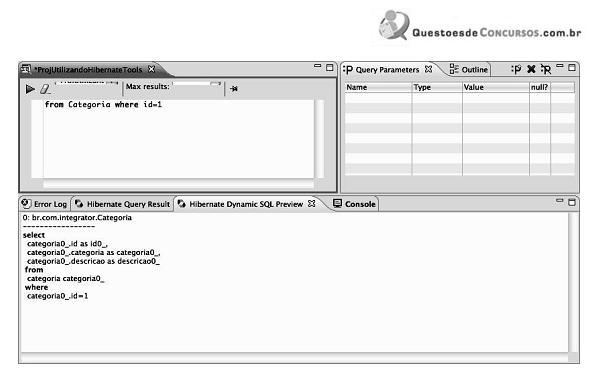Image resolution: width=592 pixels, height=369 pixels.
Task: Click the 'from' keyword in SQL preview
Action: [x=34, y=270]
